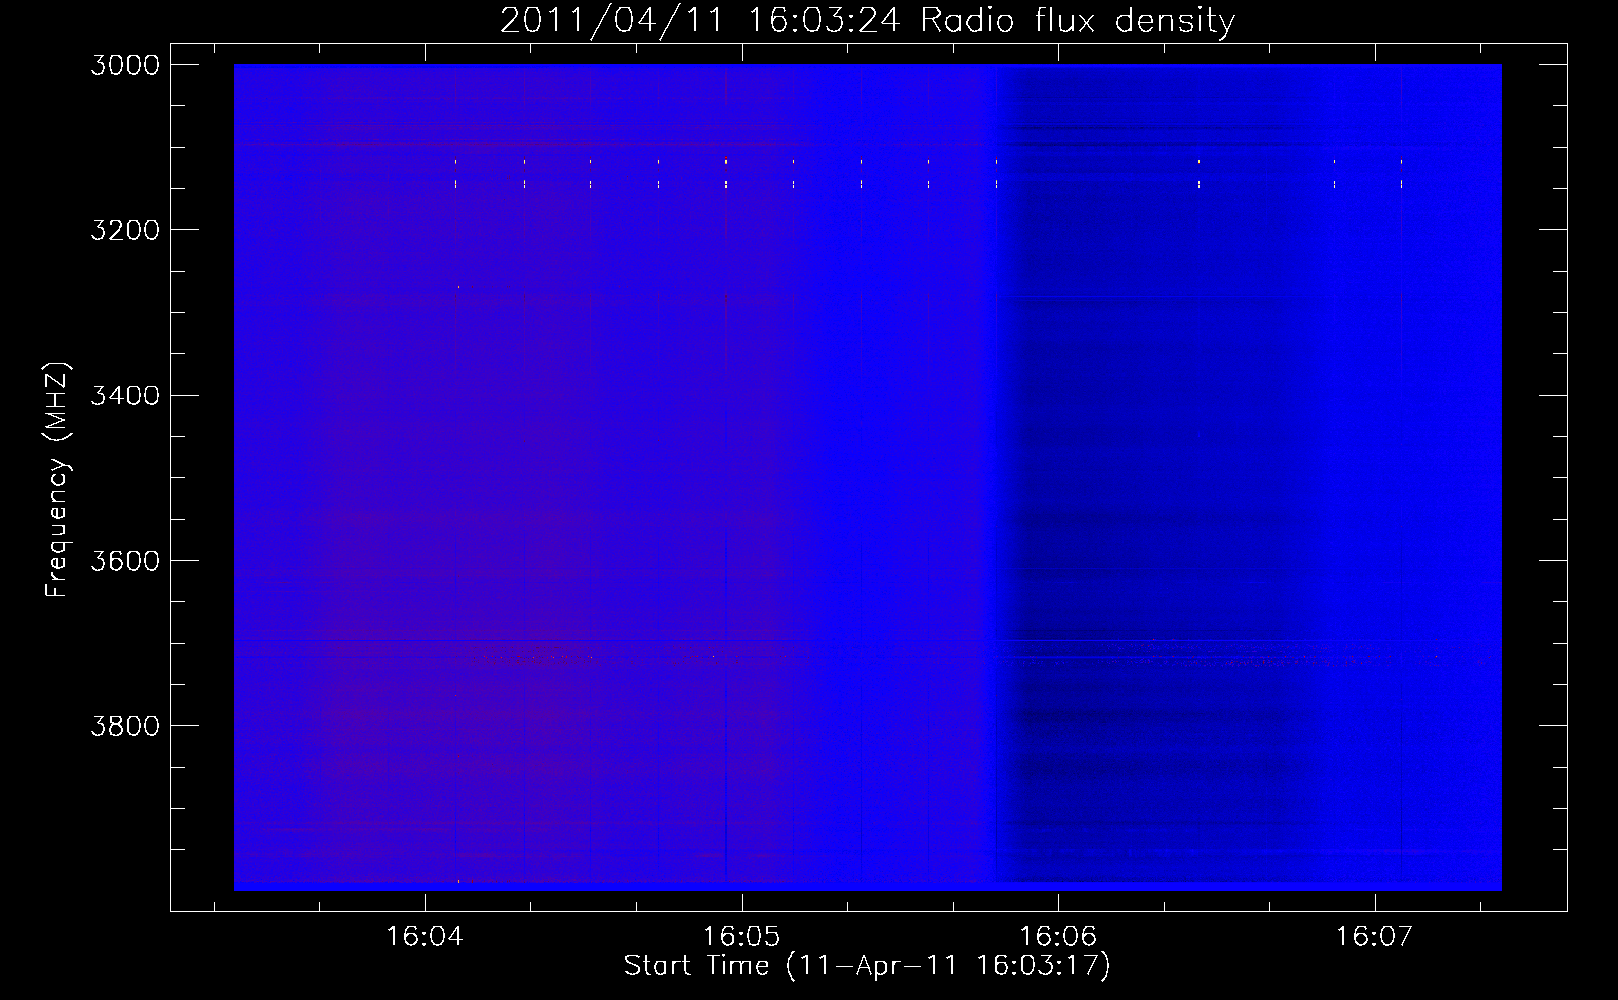Select the 3600 frequency tick label
Image resolution: width=1618 pixels, height=1000 pixels.
tap(125, 561)
